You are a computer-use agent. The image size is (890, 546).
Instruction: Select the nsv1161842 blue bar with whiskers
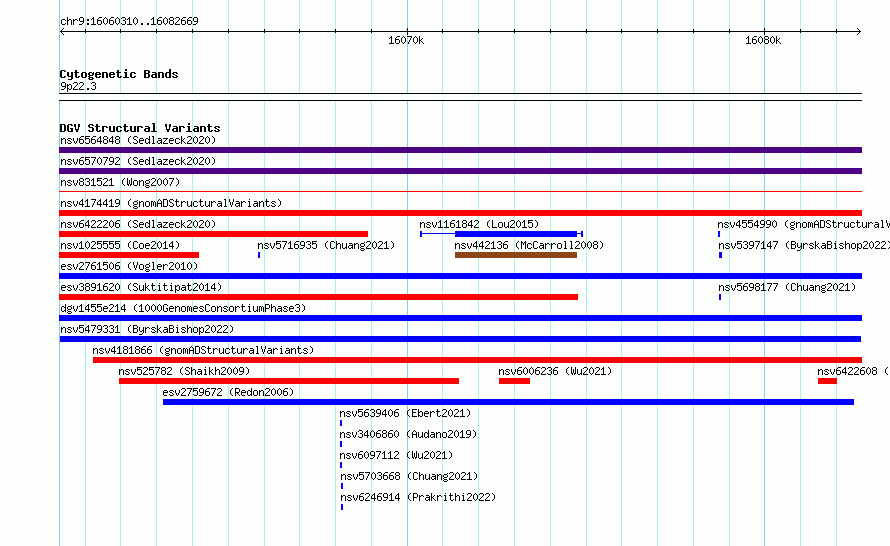502,234
